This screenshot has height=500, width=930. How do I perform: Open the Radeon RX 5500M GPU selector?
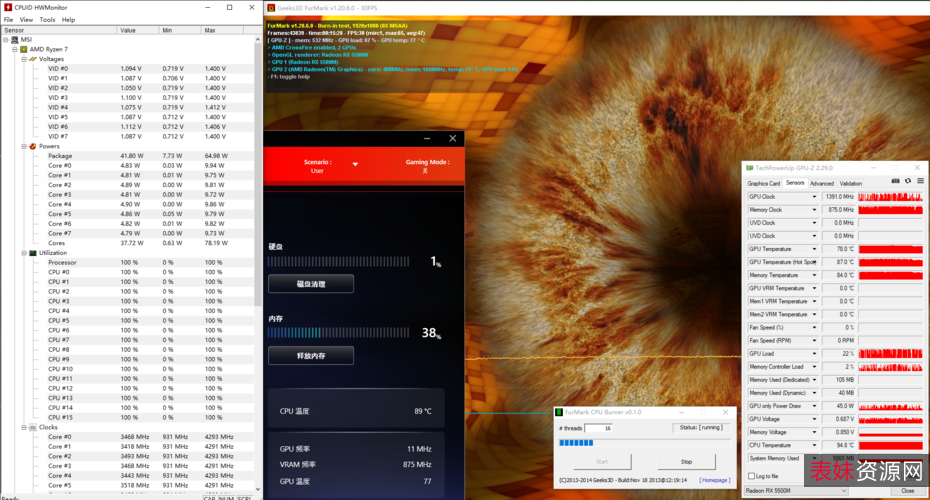(797, 491)
